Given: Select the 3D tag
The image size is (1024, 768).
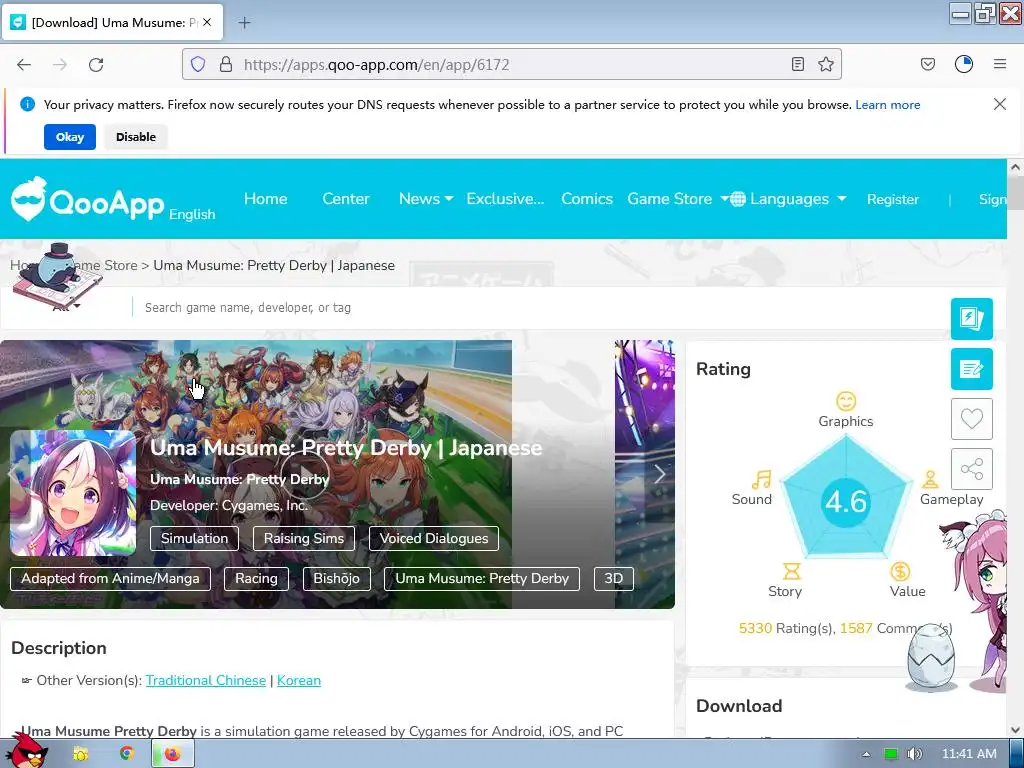Looking at the screenshot, I should point(613,579).
